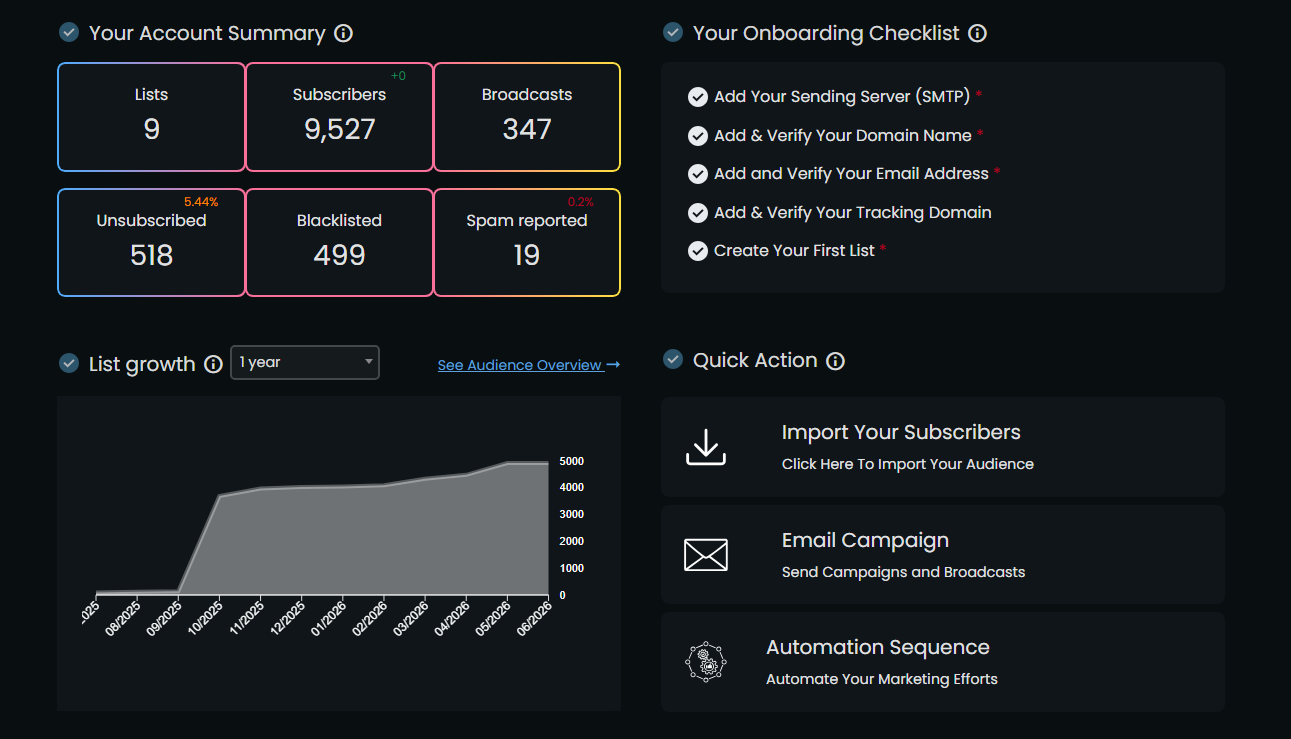Viewport: 1291px width, 739px height.
Task: Follow the See Audience Overview link
Action: (529, 365)
